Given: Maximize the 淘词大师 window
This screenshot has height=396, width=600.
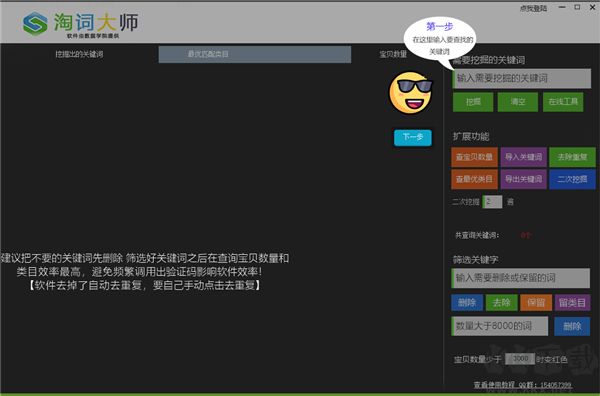Looking at the screenshot, I should pyautogui.click(x=577, y=7).
